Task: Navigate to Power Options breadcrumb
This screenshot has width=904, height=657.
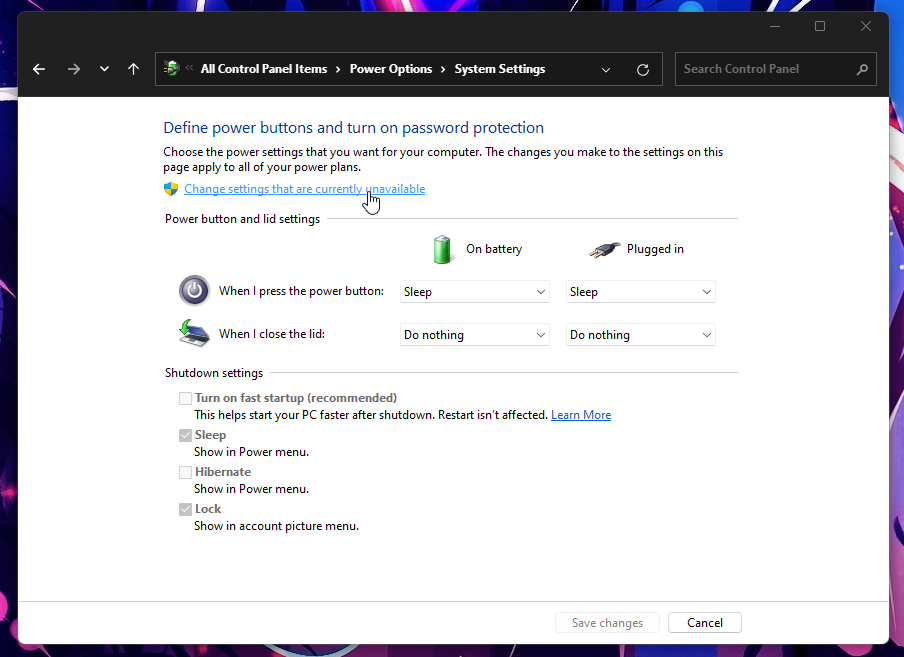Action: coord(391,69)
